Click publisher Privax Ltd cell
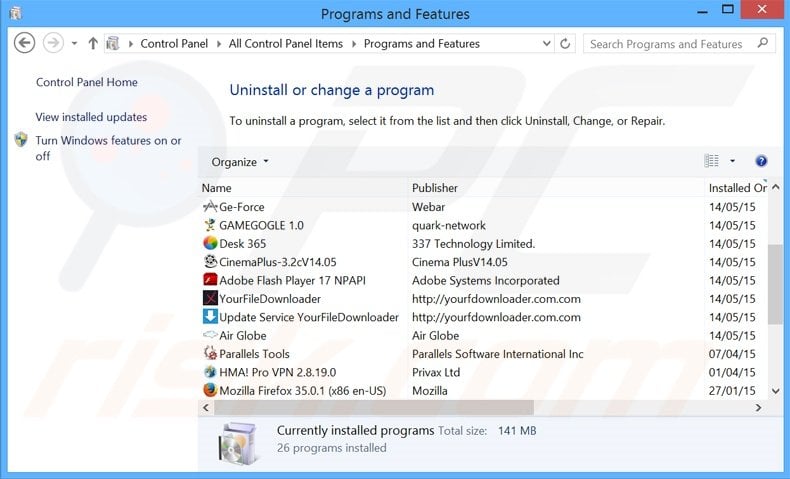790x479 pixels. pyautogui.click(x=436, y=372)
